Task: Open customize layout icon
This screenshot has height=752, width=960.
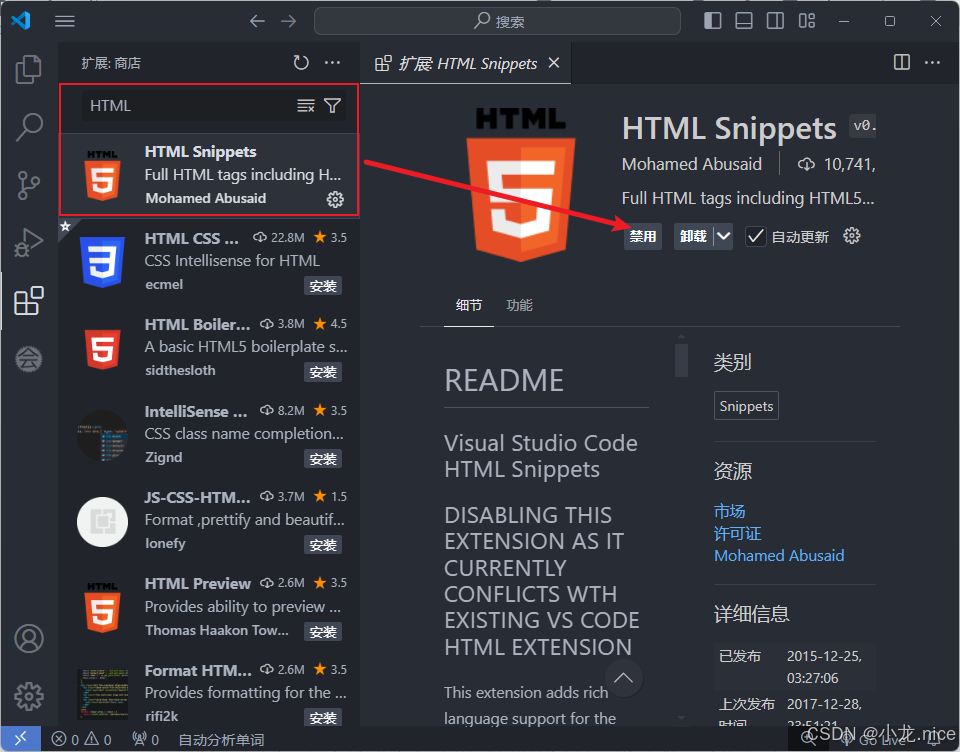Action: click(x=807, y=21)
